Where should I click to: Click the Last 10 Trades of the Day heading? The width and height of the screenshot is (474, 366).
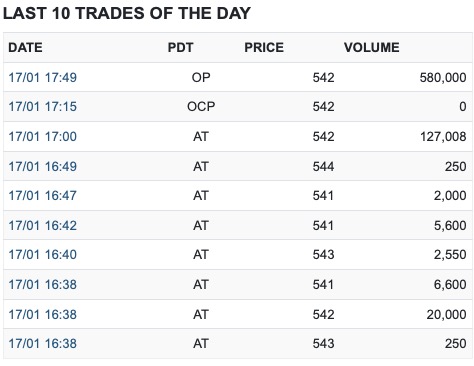coord(127,14)
